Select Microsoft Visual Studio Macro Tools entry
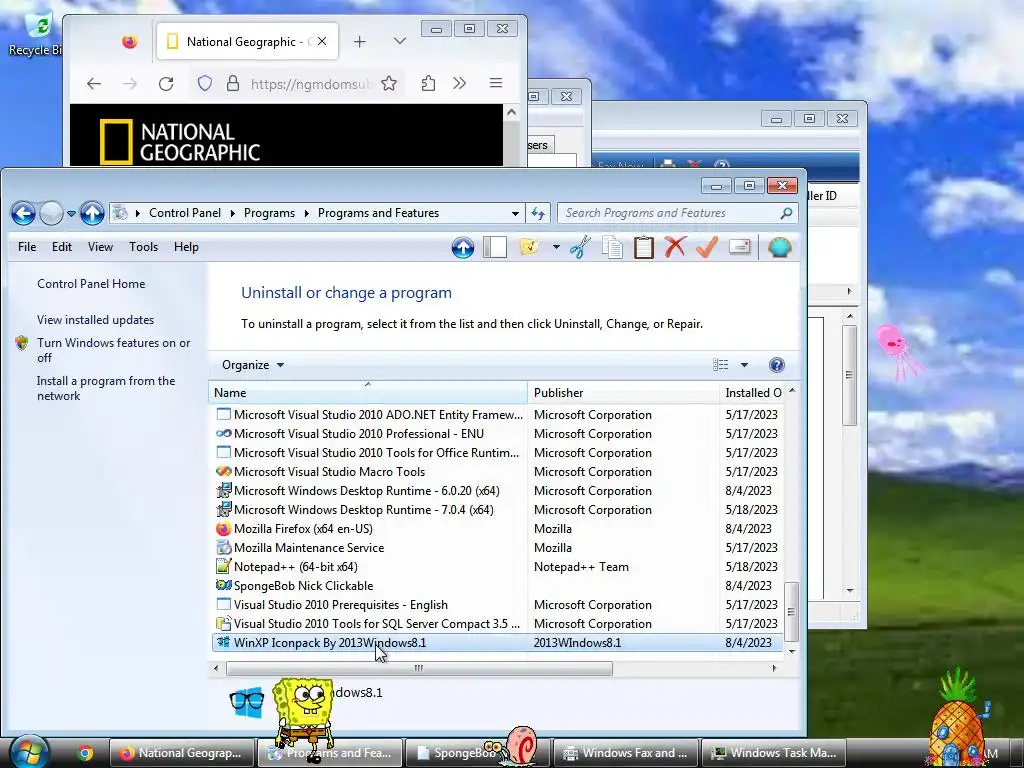1024x768 pixels. pyautogui.click(x=498, y=472)
